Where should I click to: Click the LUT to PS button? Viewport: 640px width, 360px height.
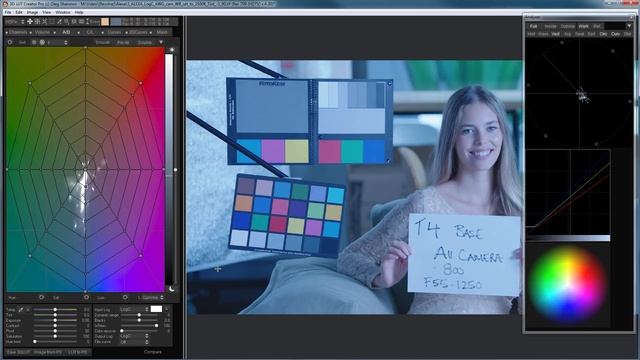click(78, 352)
